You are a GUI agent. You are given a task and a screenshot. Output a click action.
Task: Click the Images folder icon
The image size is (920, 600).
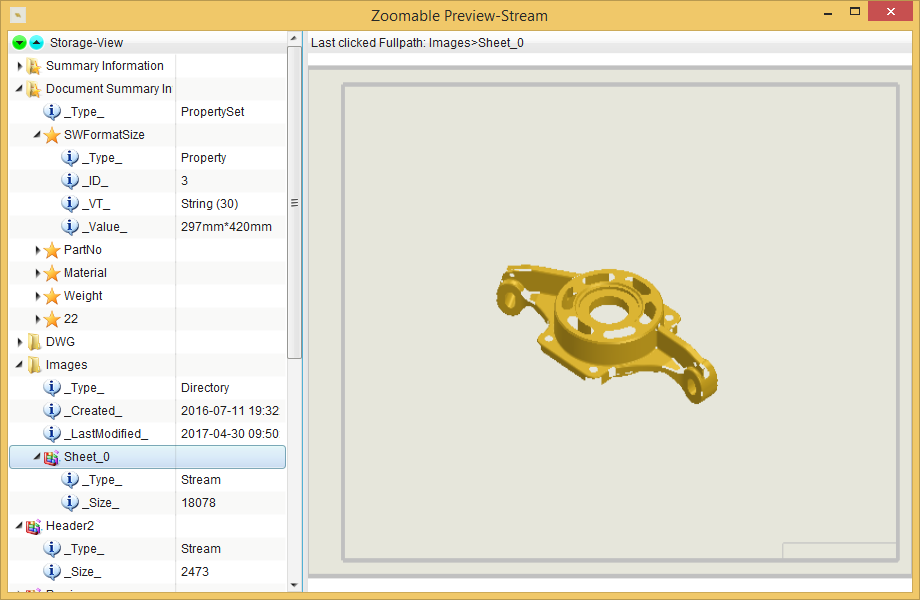33,365
